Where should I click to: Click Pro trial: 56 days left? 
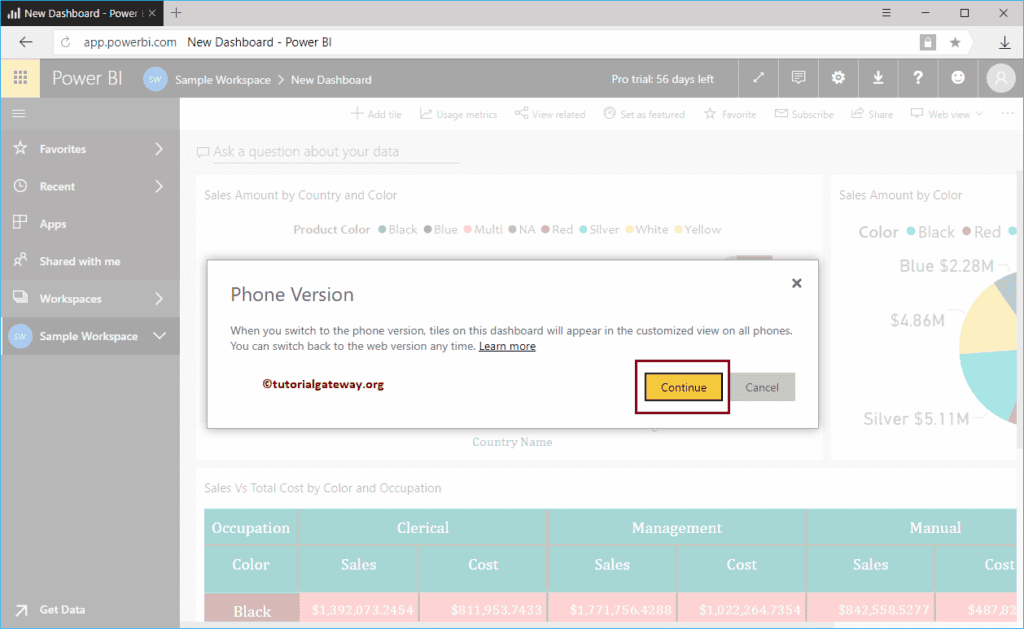pos(662,79)
